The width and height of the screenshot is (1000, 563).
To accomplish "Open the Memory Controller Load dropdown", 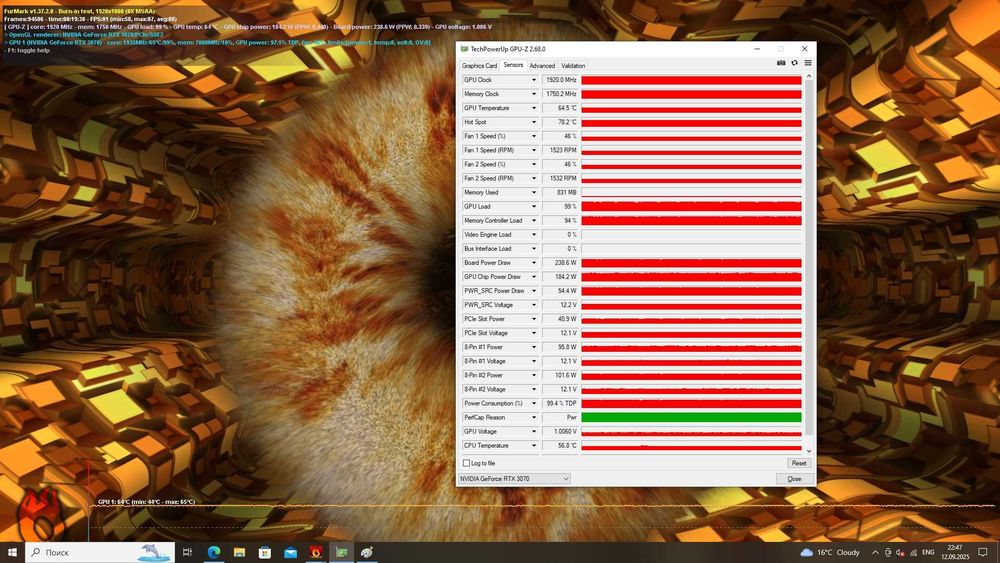I will pyautogui.click(x=534, y=221).
